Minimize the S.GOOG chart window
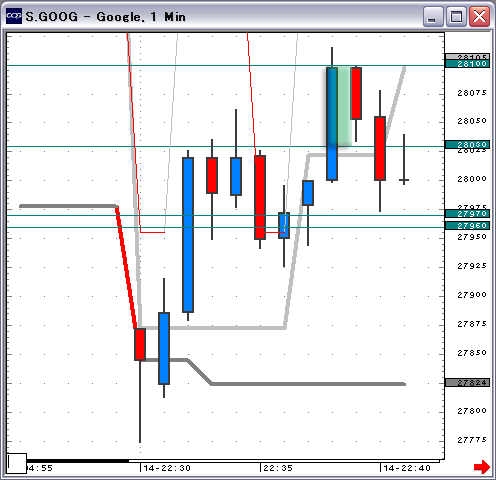This screenshot has width=496, height=480. click(x=432, y=17)
